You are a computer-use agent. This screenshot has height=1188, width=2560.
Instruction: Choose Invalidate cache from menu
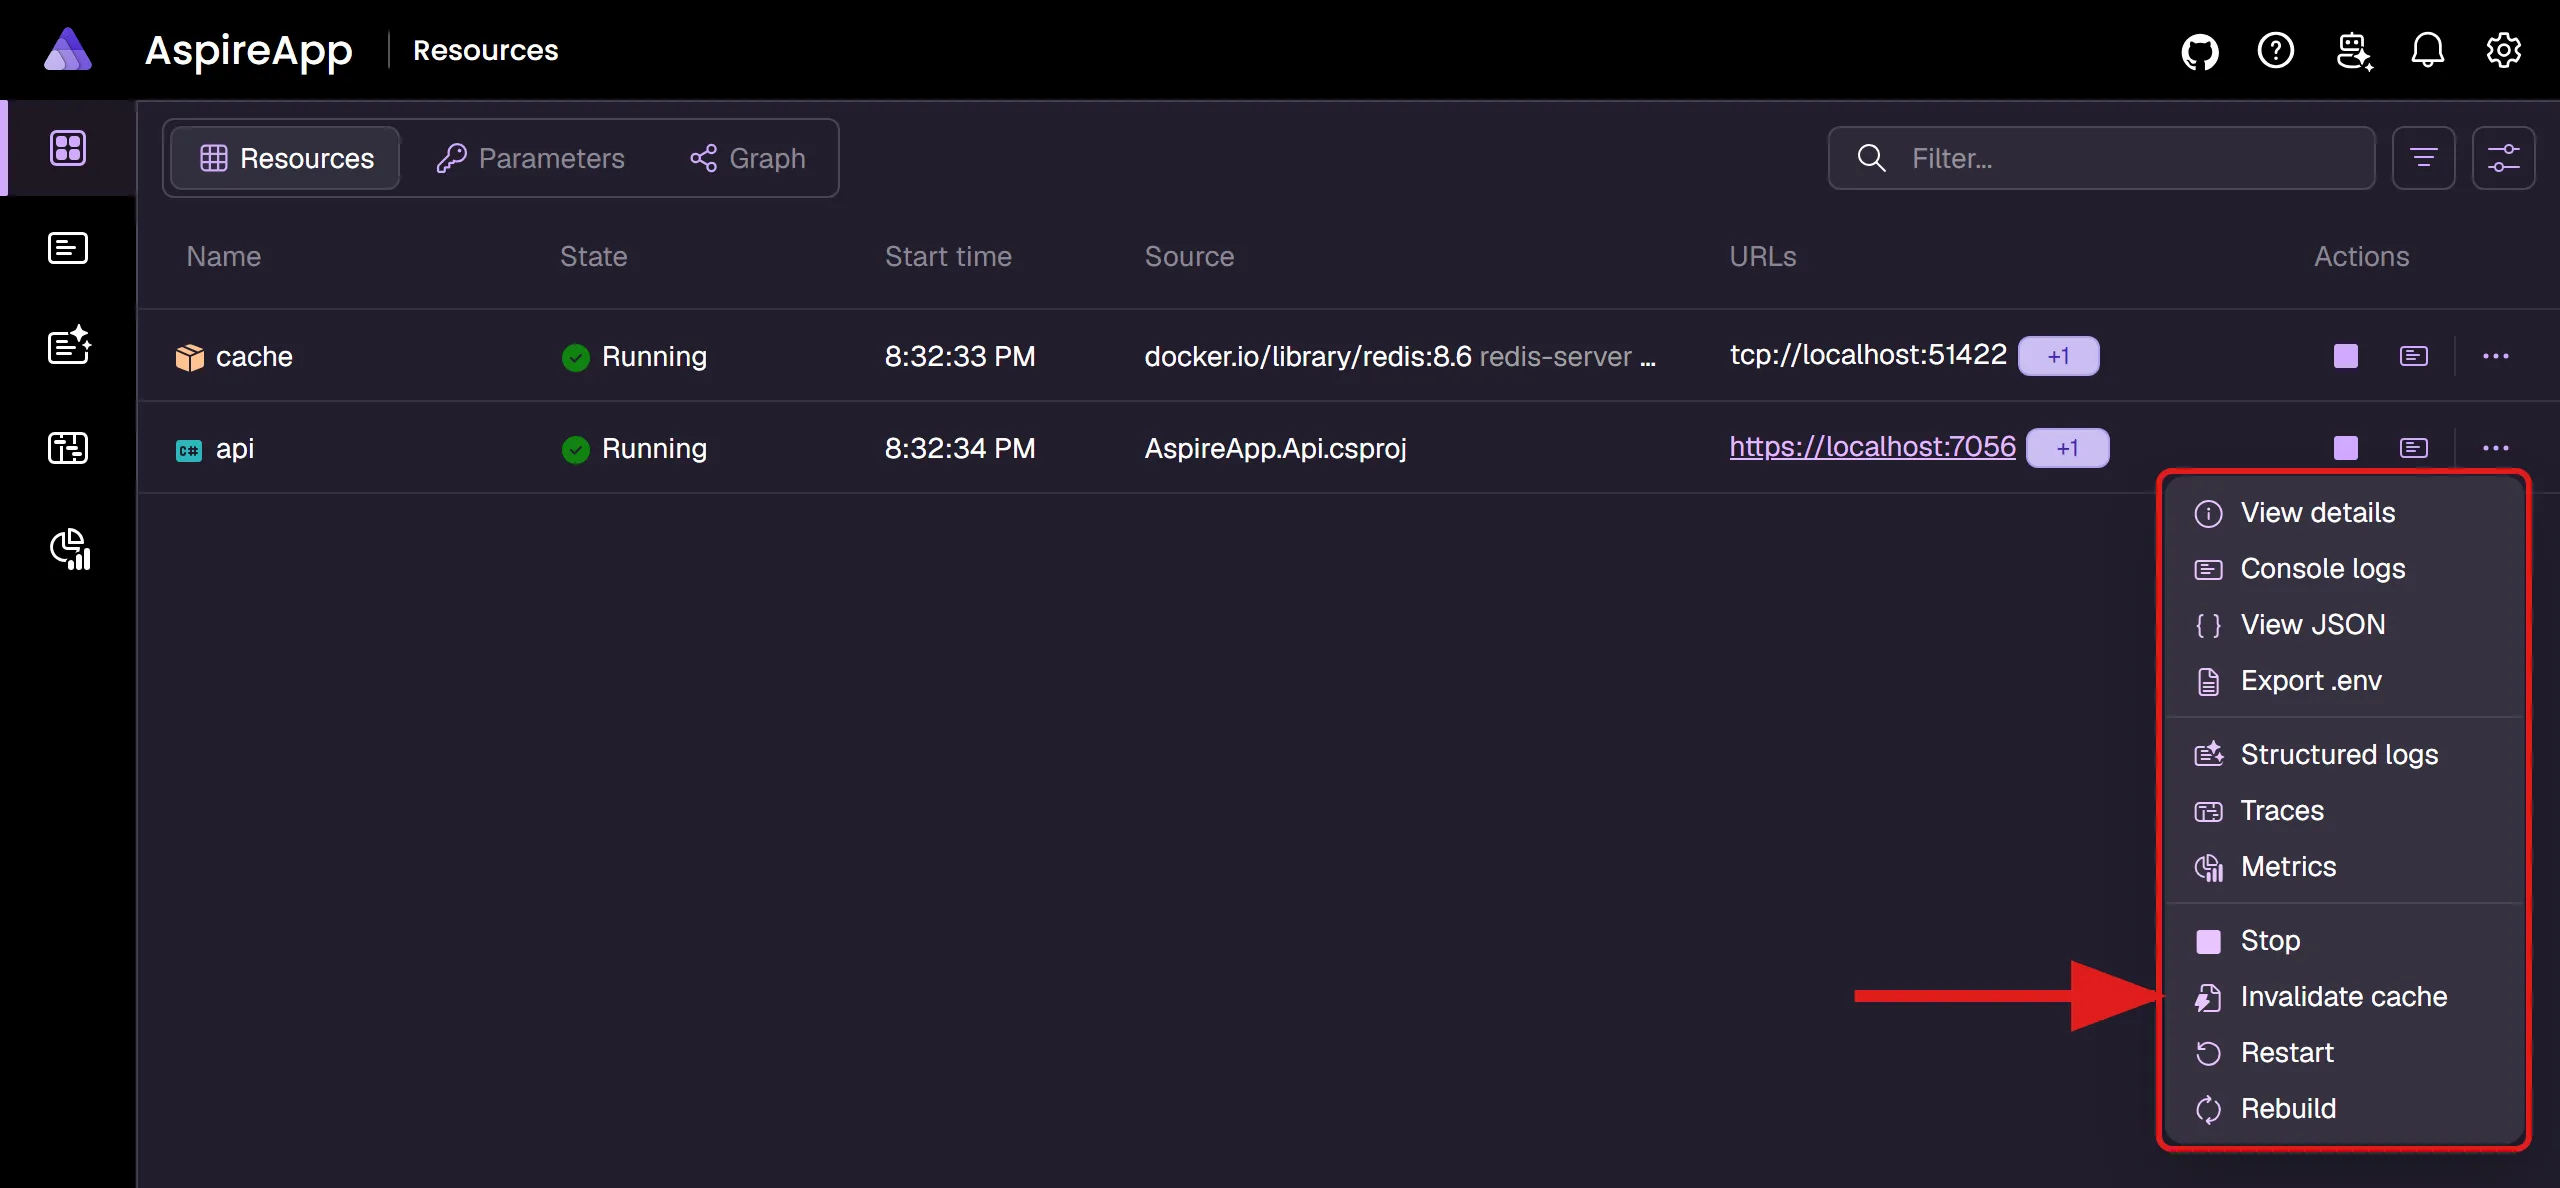tap(2344, 997)
